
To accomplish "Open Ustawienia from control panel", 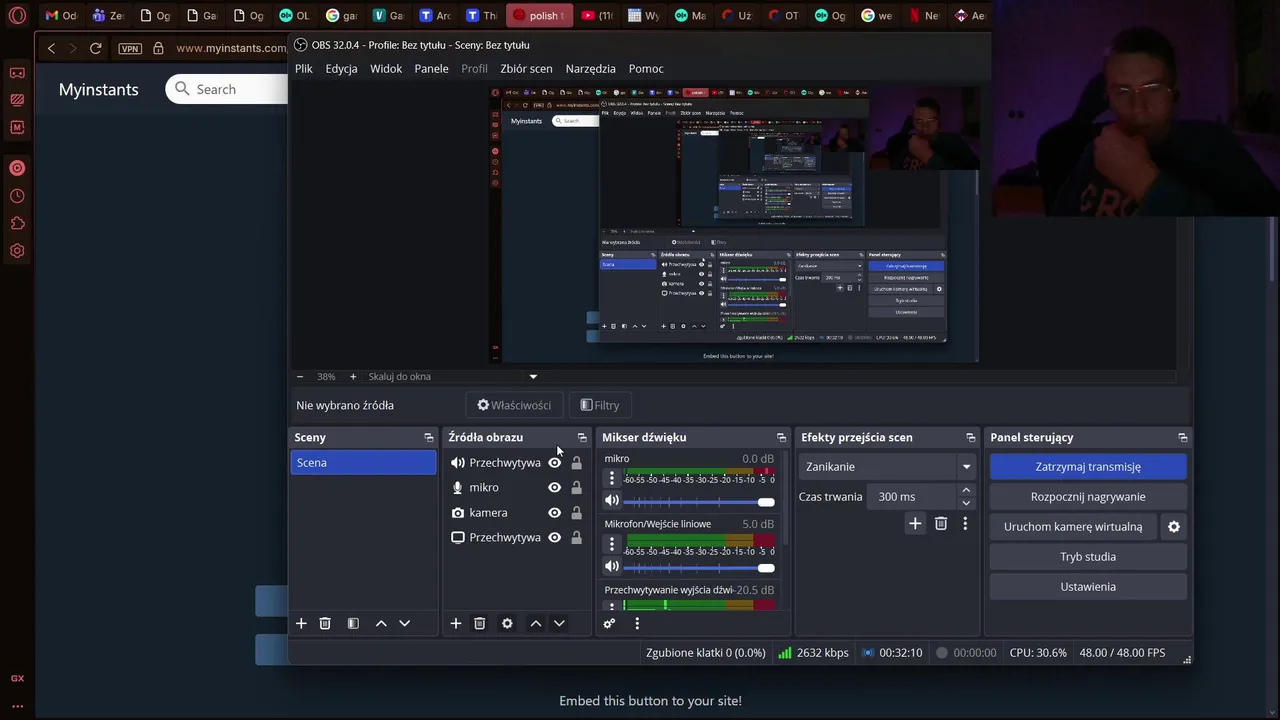I will pyautogui.click(x=1088, y=587).
